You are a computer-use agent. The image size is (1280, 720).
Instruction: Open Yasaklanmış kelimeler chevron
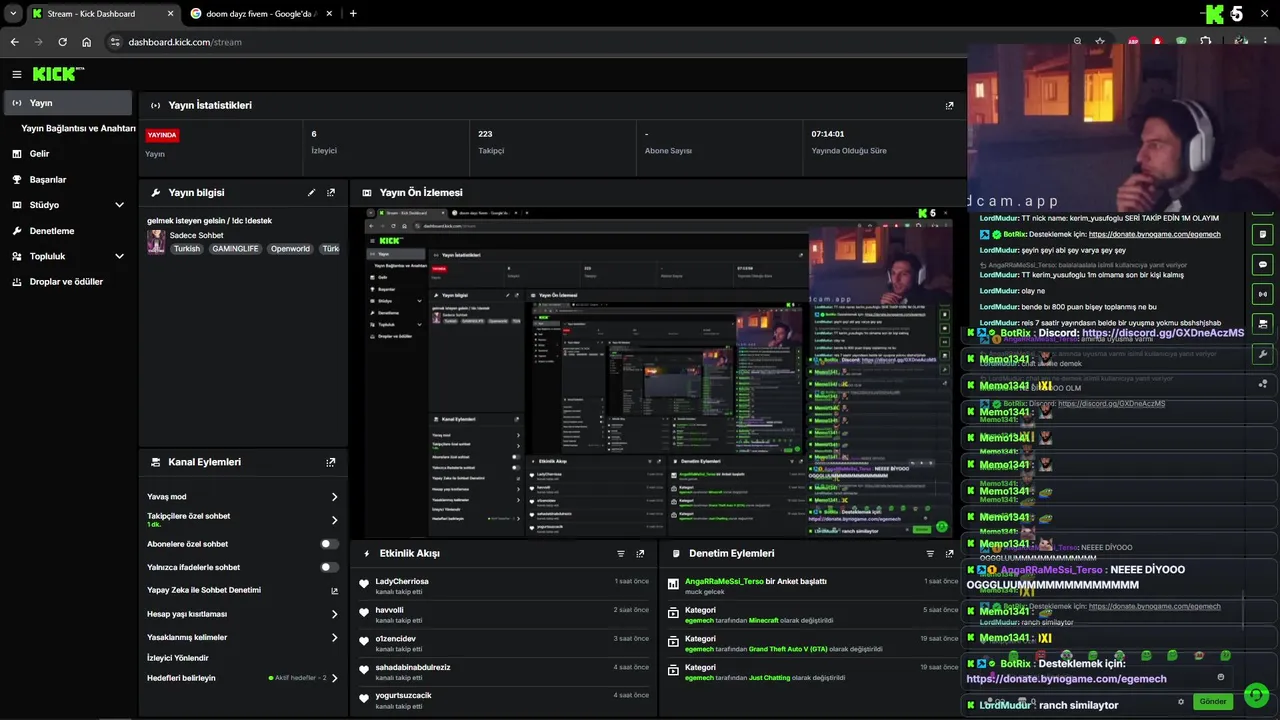pos(334,637)
